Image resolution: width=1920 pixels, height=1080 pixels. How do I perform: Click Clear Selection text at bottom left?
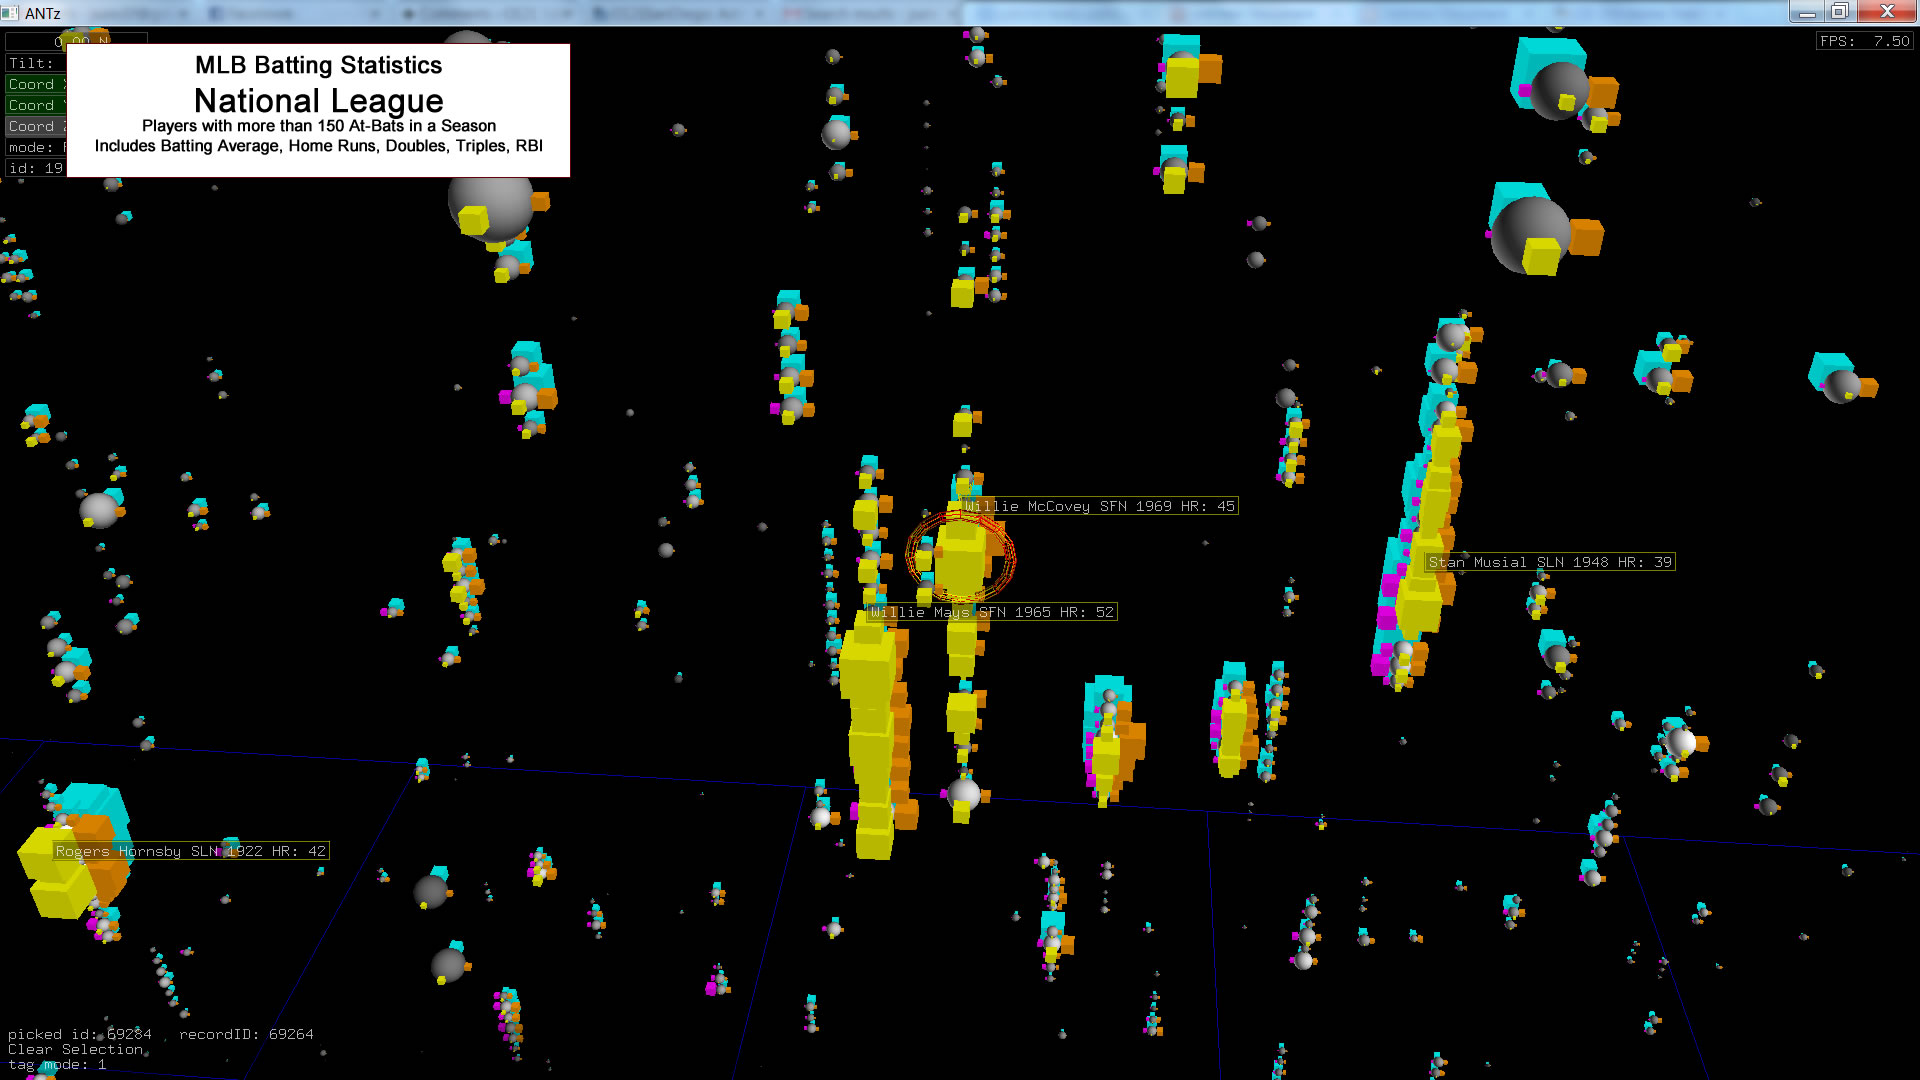(75, 1049)
